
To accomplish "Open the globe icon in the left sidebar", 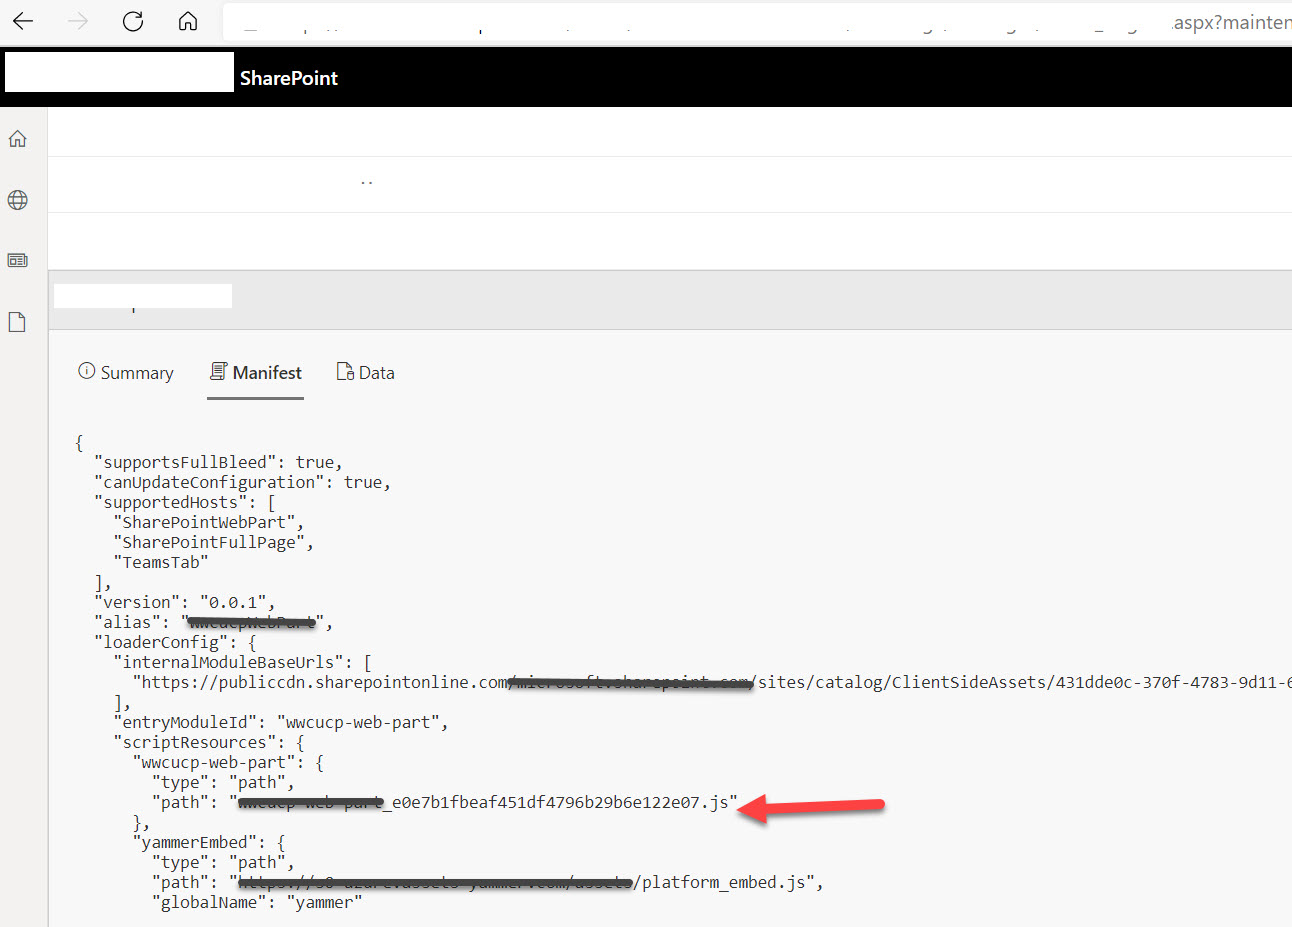I will [x=17, y=199].
